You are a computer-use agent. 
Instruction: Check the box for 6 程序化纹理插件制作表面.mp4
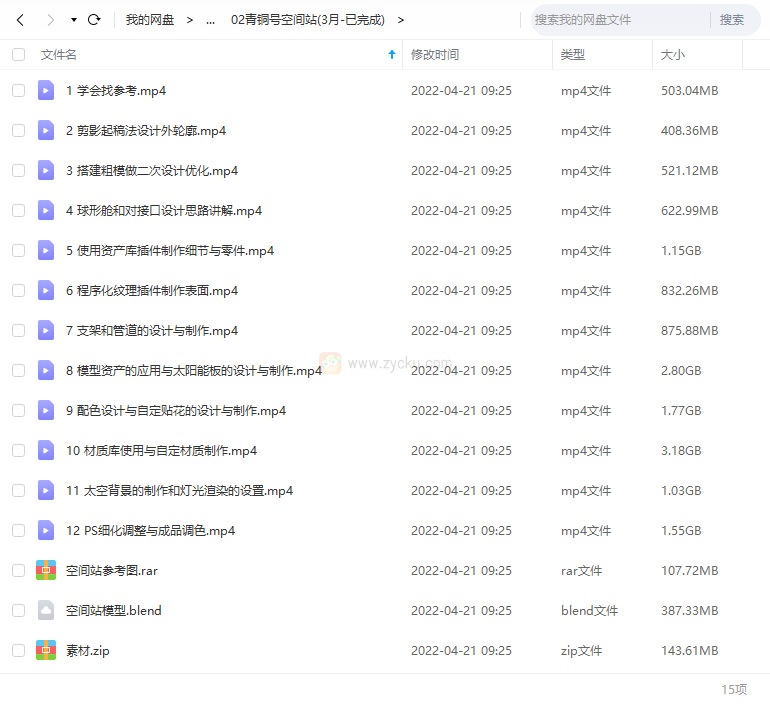point(19,291)
